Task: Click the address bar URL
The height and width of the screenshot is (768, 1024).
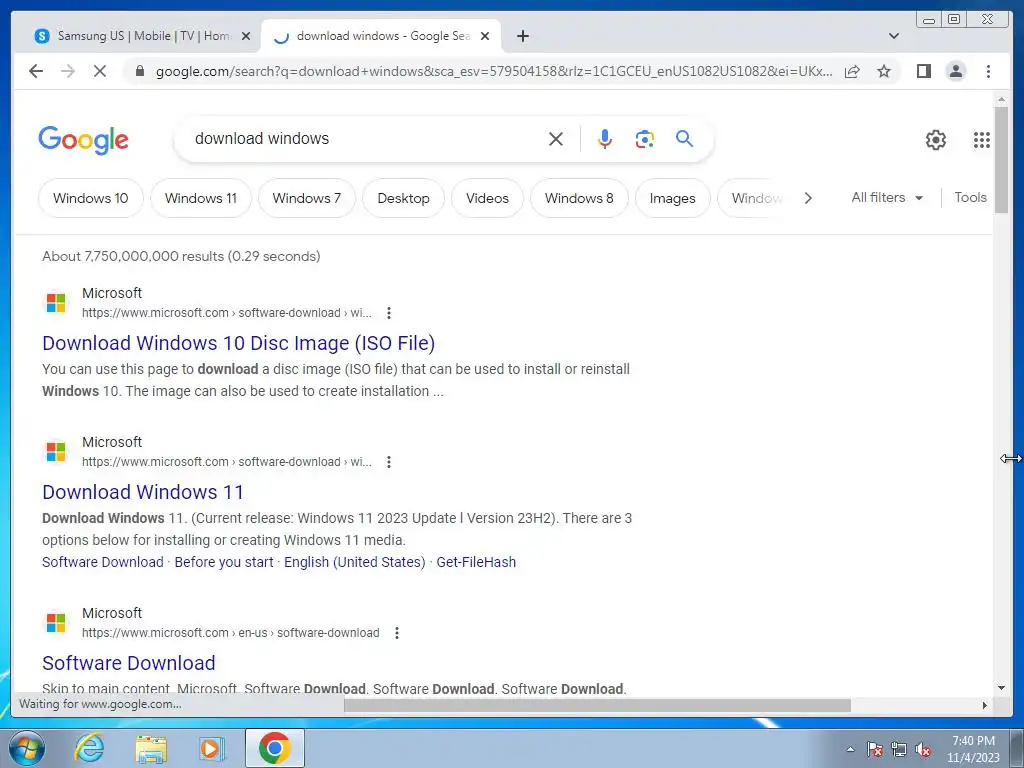Action: click(x=494, y=71)
